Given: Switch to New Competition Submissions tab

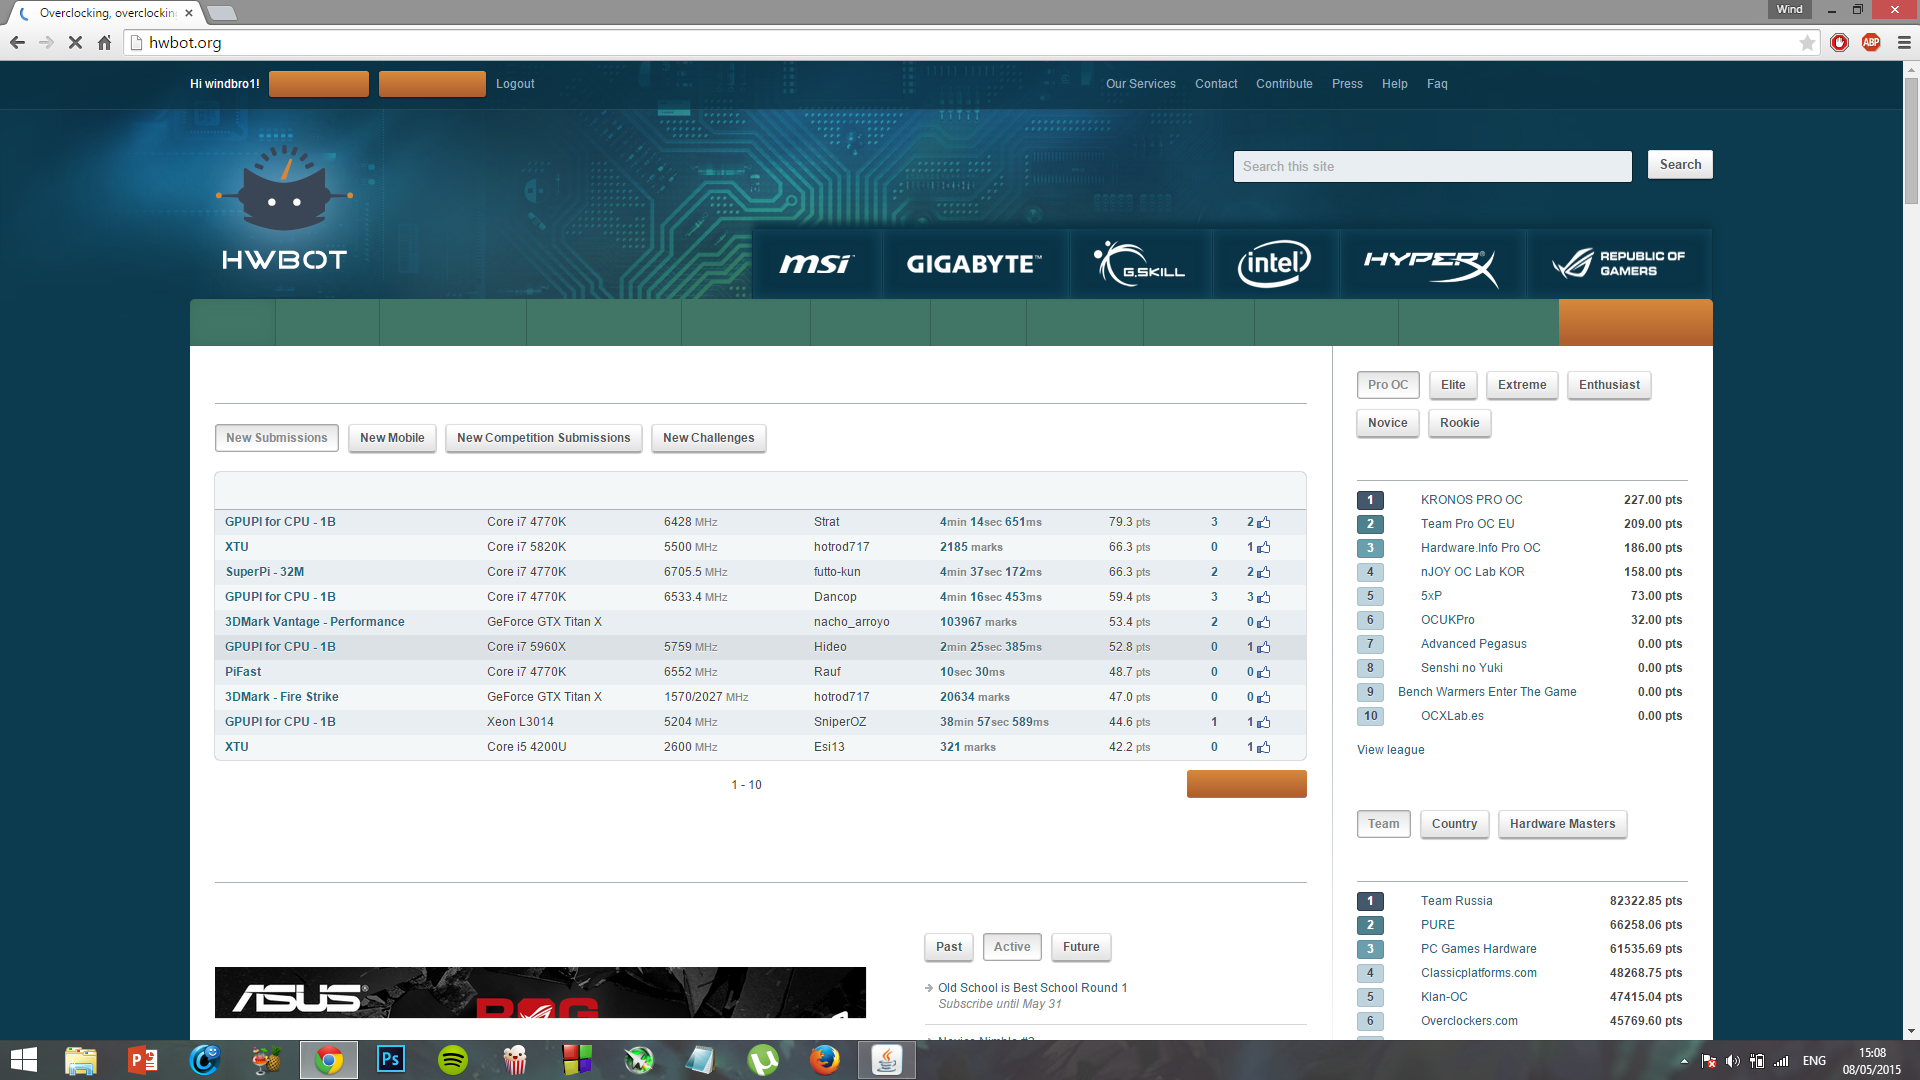Looking at the screenshot, I should coord(544,438).
